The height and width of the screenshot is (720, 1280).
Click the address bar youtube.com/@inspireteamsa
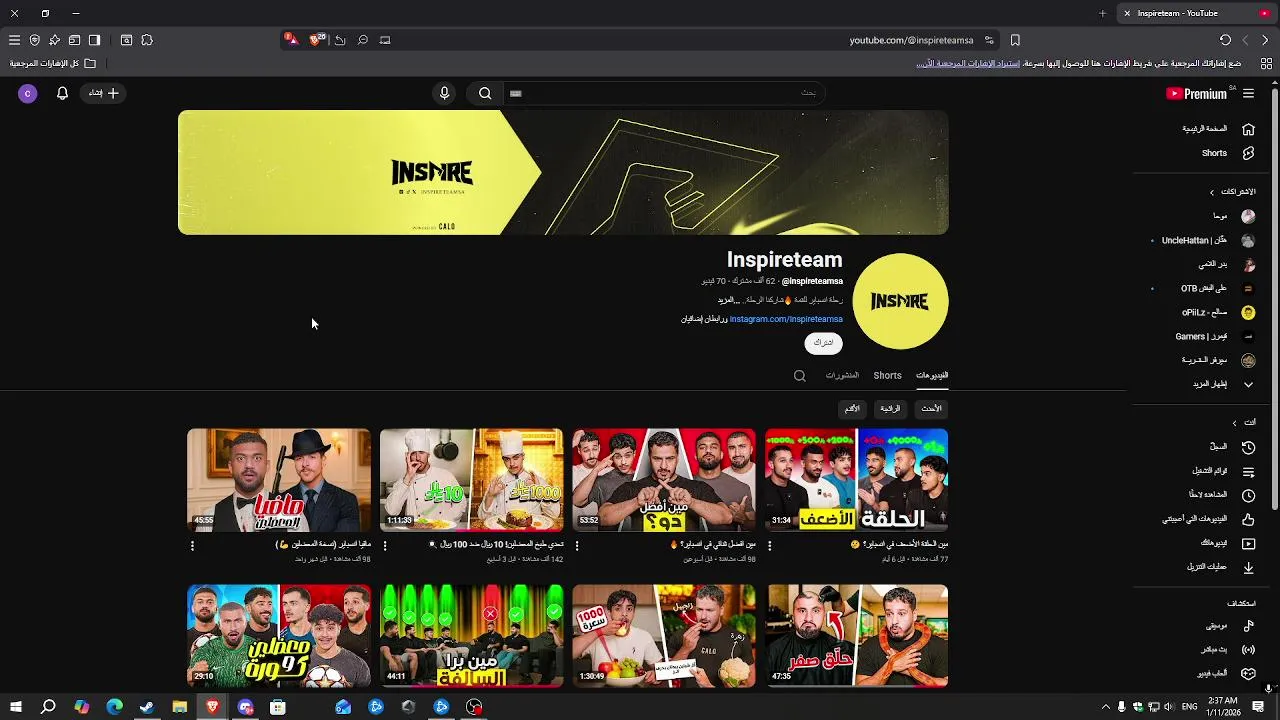click(911, 40)
